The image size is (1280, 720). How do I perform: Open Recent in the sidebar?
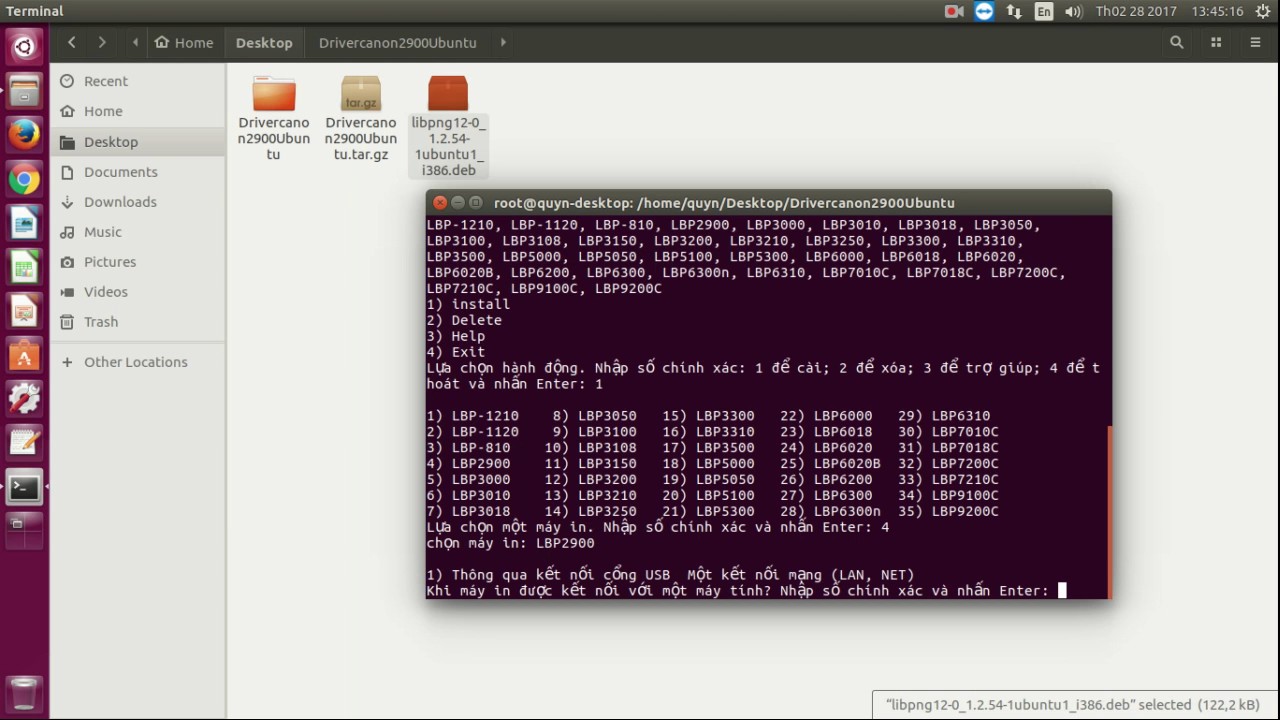tap(138, 81)
